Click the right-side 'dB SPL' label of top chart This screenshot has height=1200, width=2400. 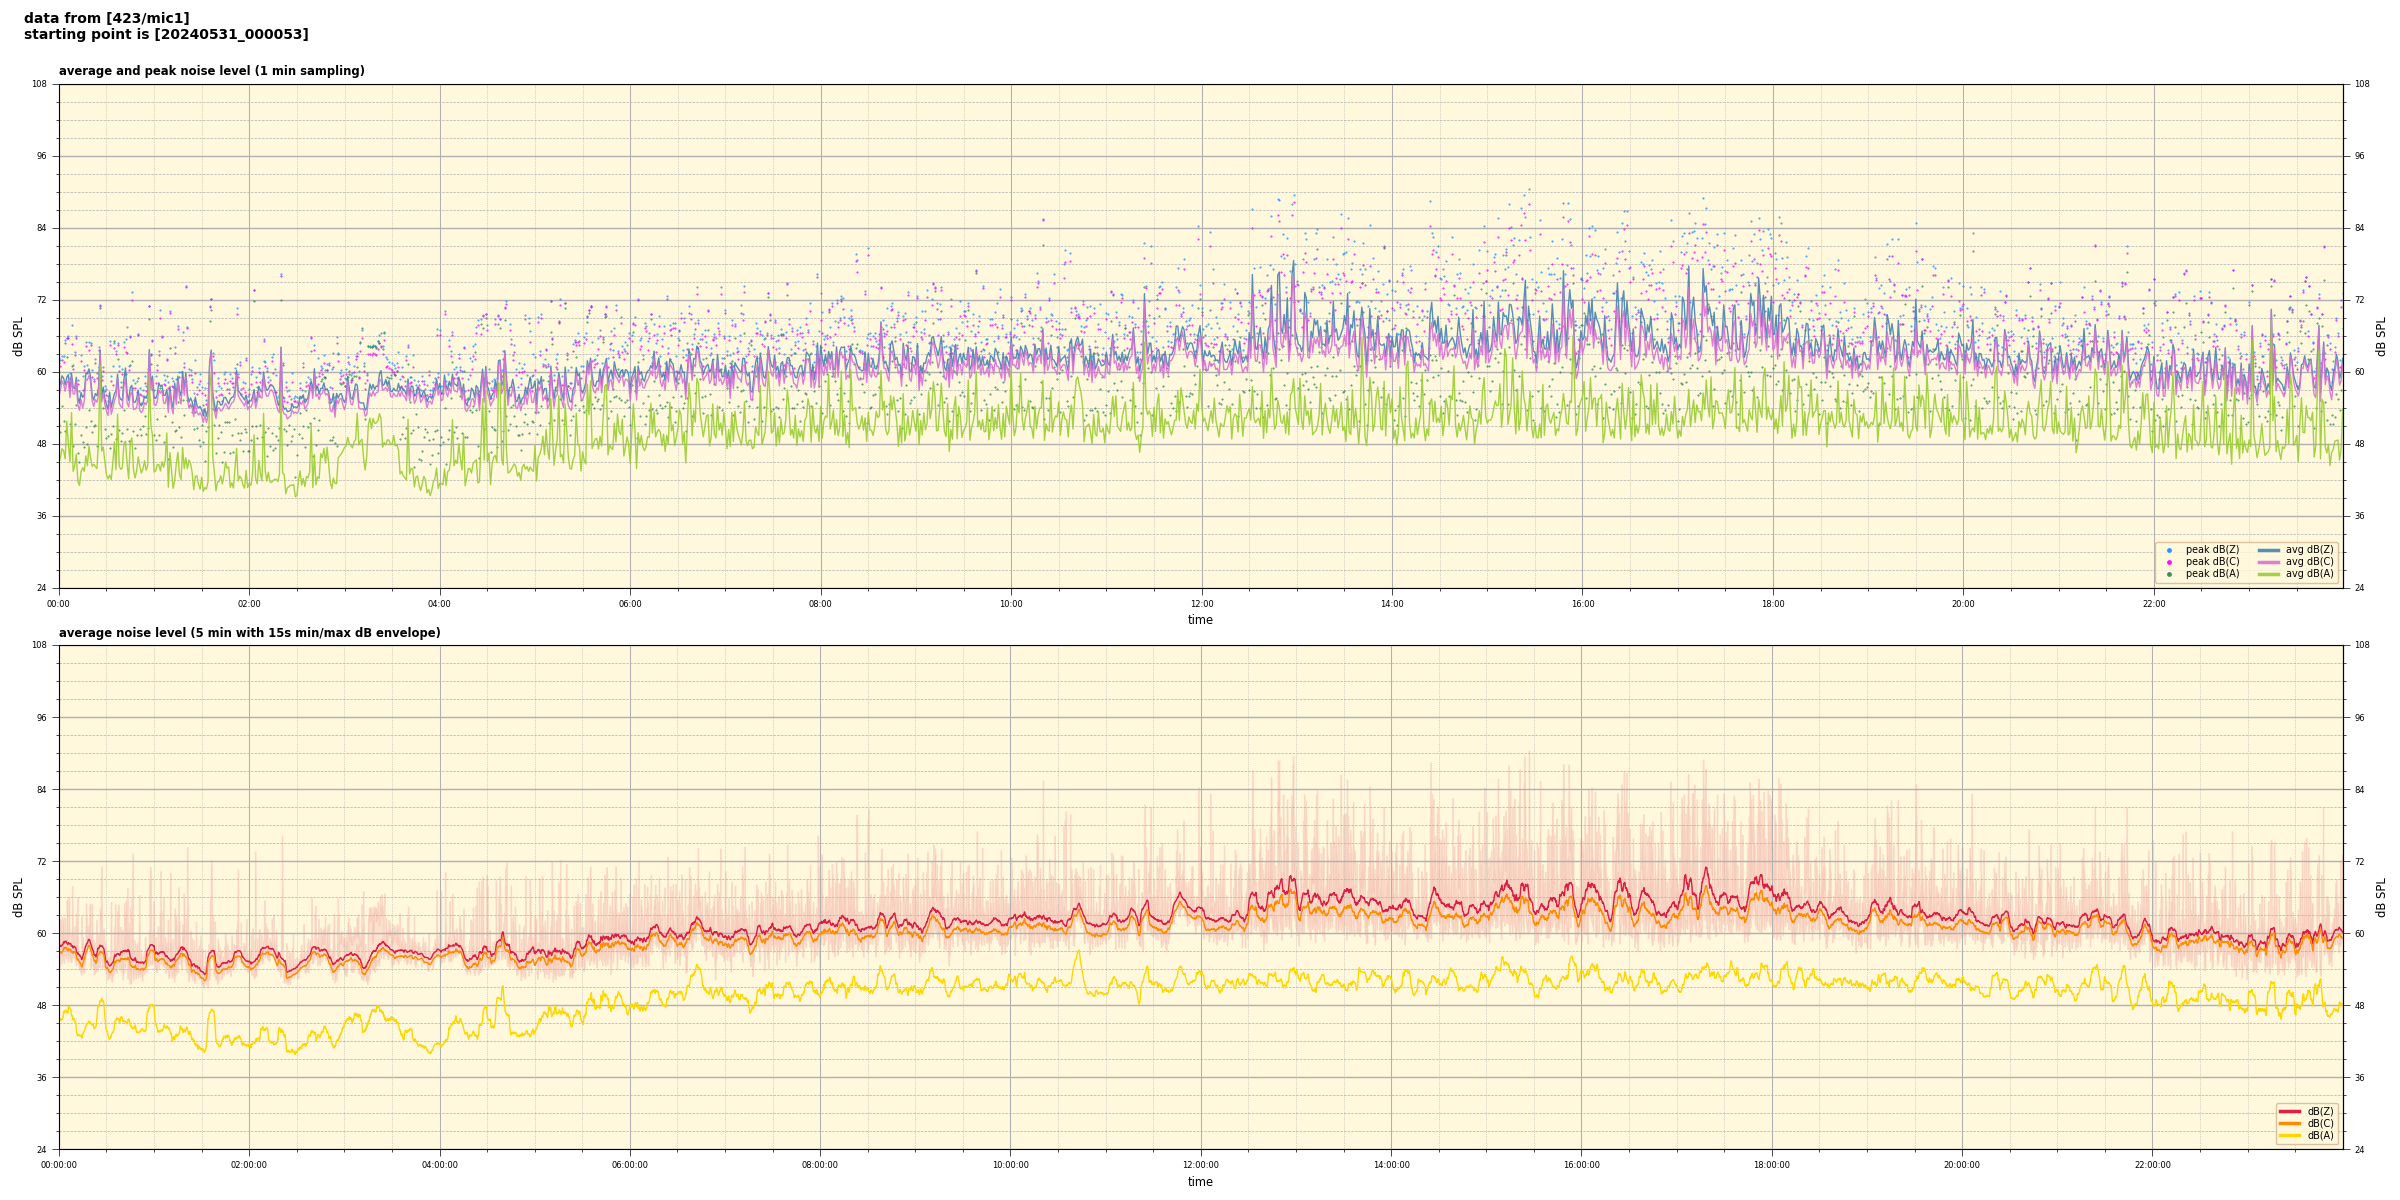click(x=2381, y=336)
